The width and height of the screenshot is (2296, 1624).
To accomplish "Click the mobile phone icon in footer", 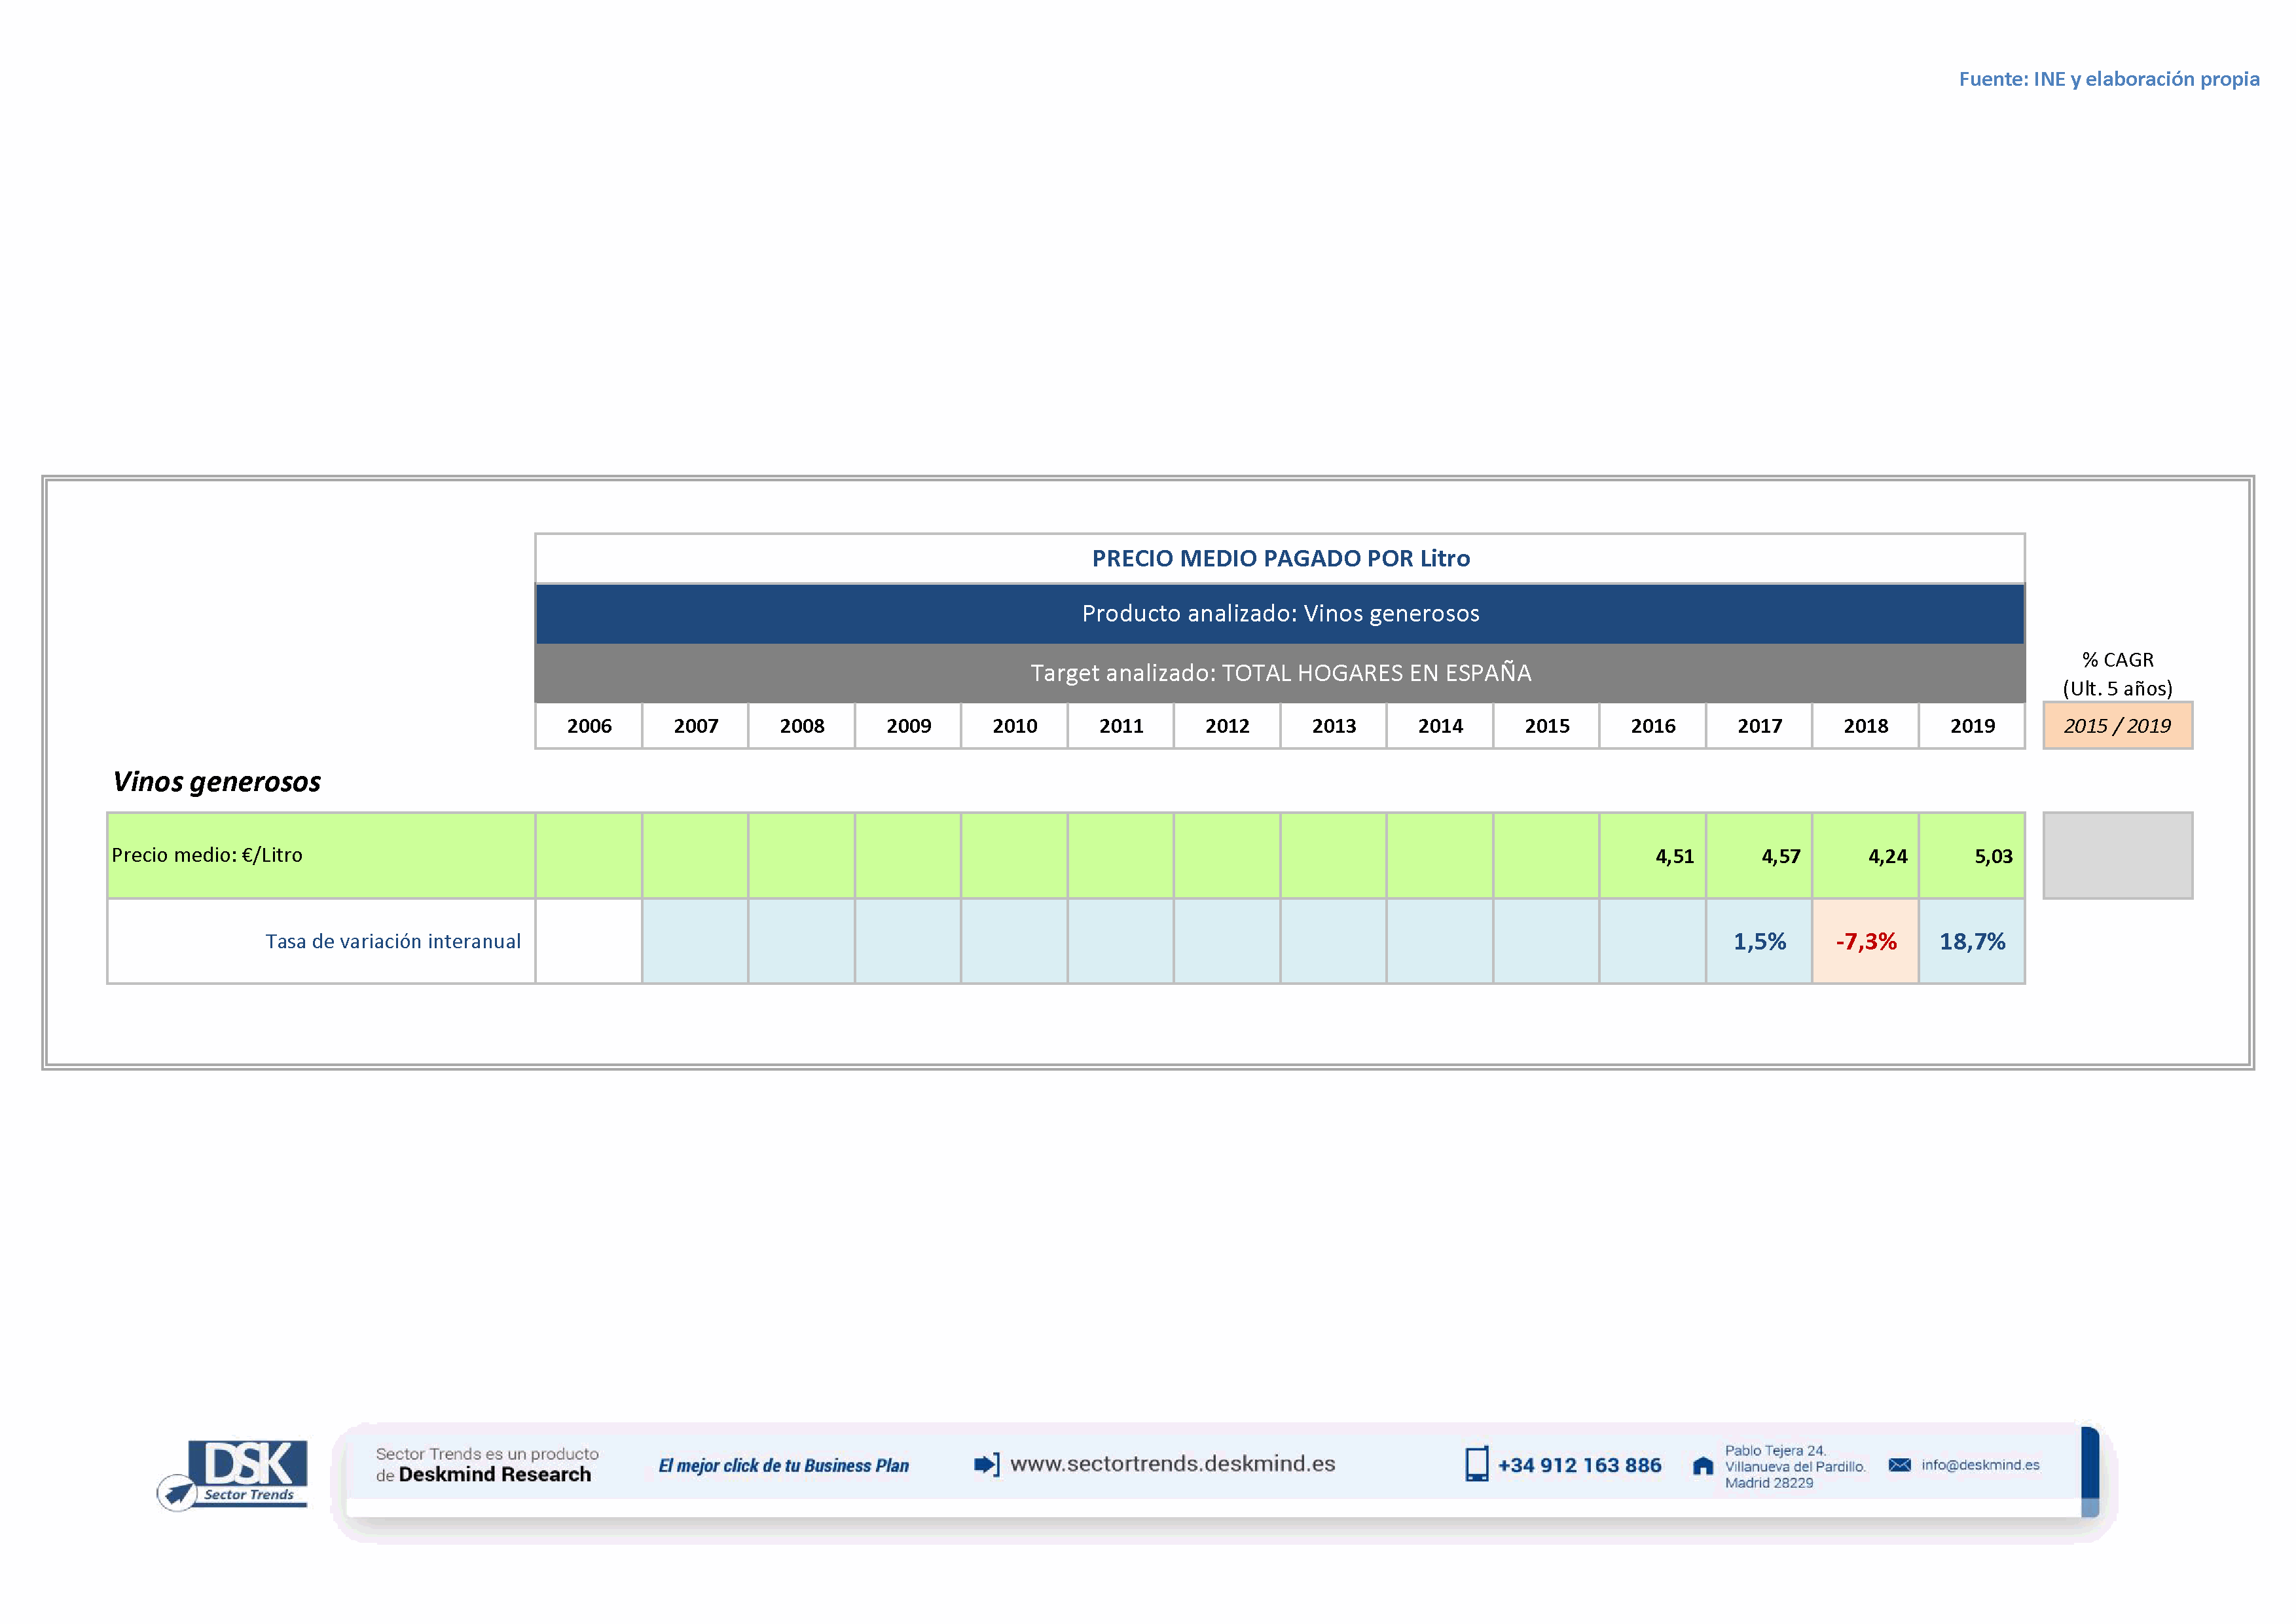I will [1476, 1464].
